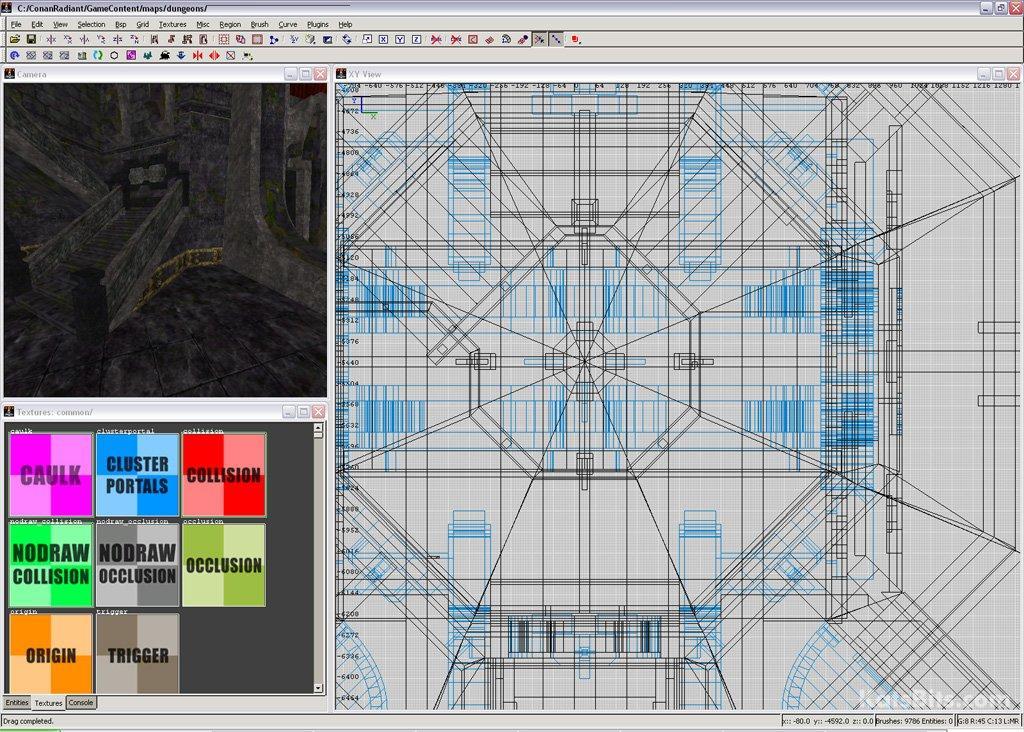Switch to the Console tab
Screen dimensions: 1024x732
[81, 703]
